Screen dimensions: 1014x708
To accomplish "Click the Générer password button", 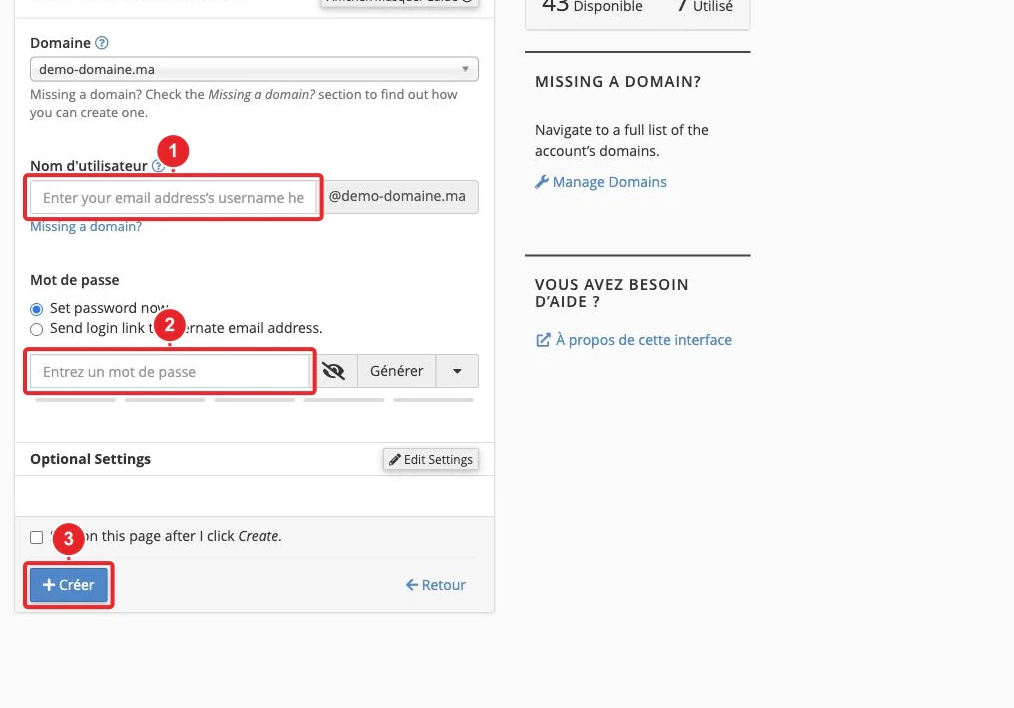I will pos(396,371).
